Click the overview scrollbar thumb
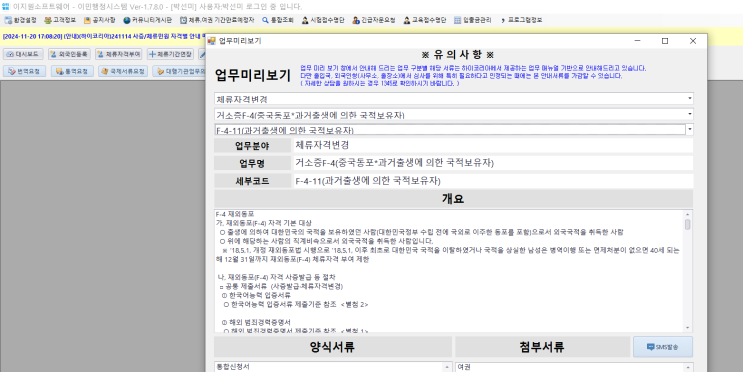 [688, 224]
